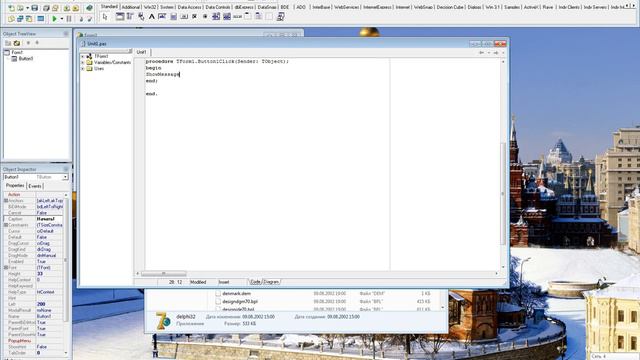Viewport: 640px width, 360px height.
Task: Click the Caption property value field
Action: click(x=49, y=219)
